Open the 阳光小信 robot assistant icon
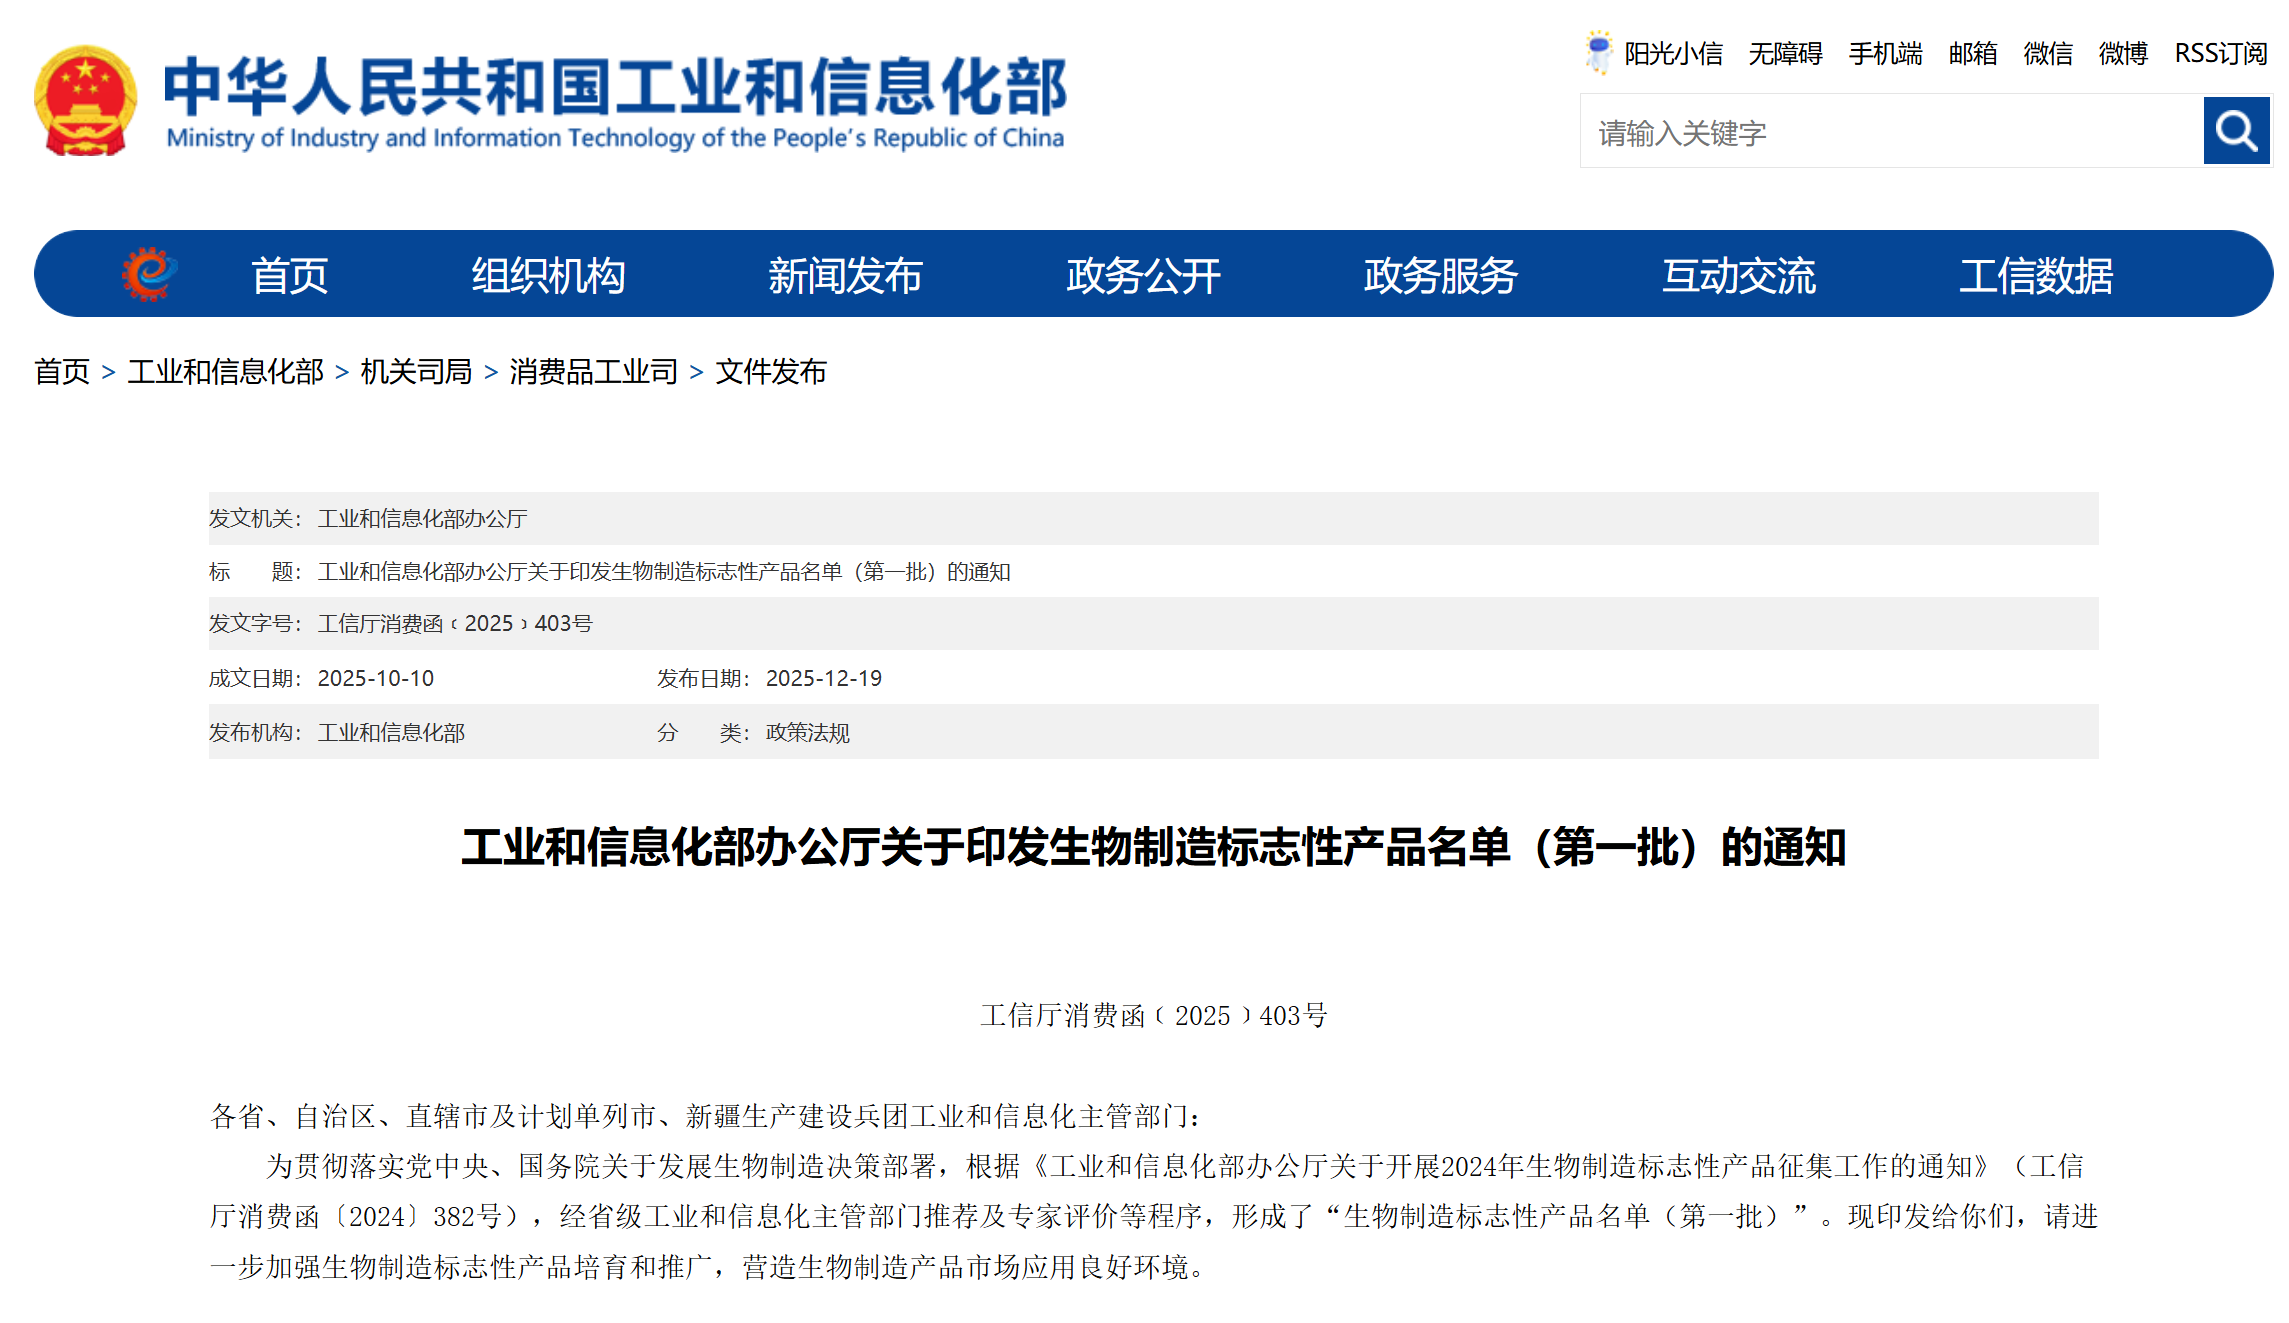Screen dimensions: 2289x1323 [1598, 52]
